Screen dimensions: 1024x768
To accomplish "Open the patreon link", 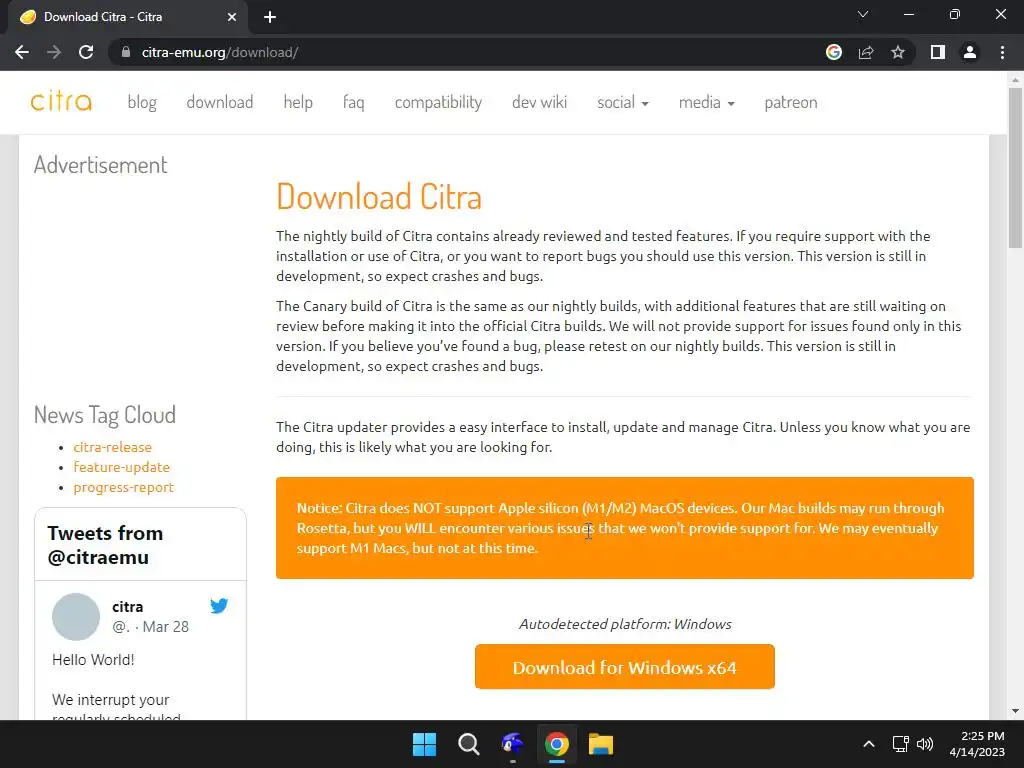I will point(791,103).
